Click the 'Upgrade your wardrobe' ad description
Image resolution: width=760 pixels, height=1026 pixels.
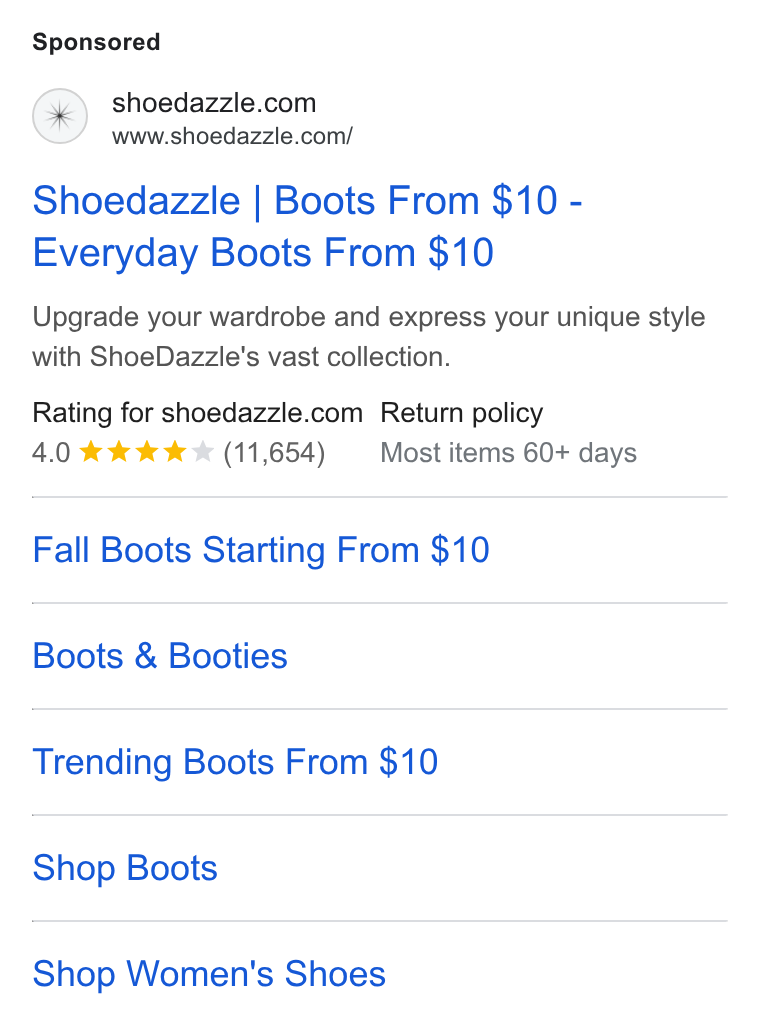[x=369, y=337]
